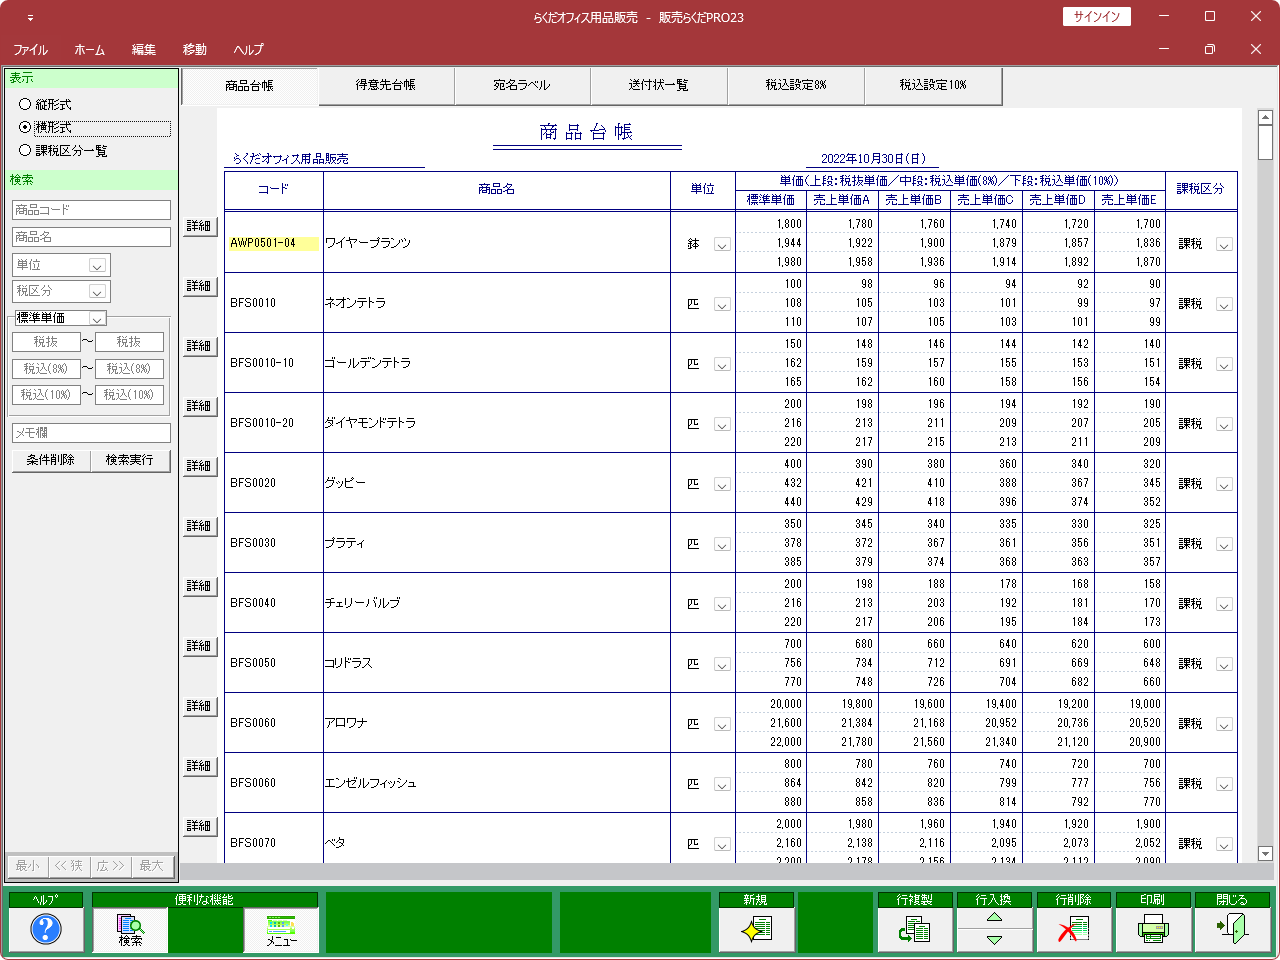Click product code BFS0070 cell
This screenshot has width=1280, height=960.
(253, 843)
